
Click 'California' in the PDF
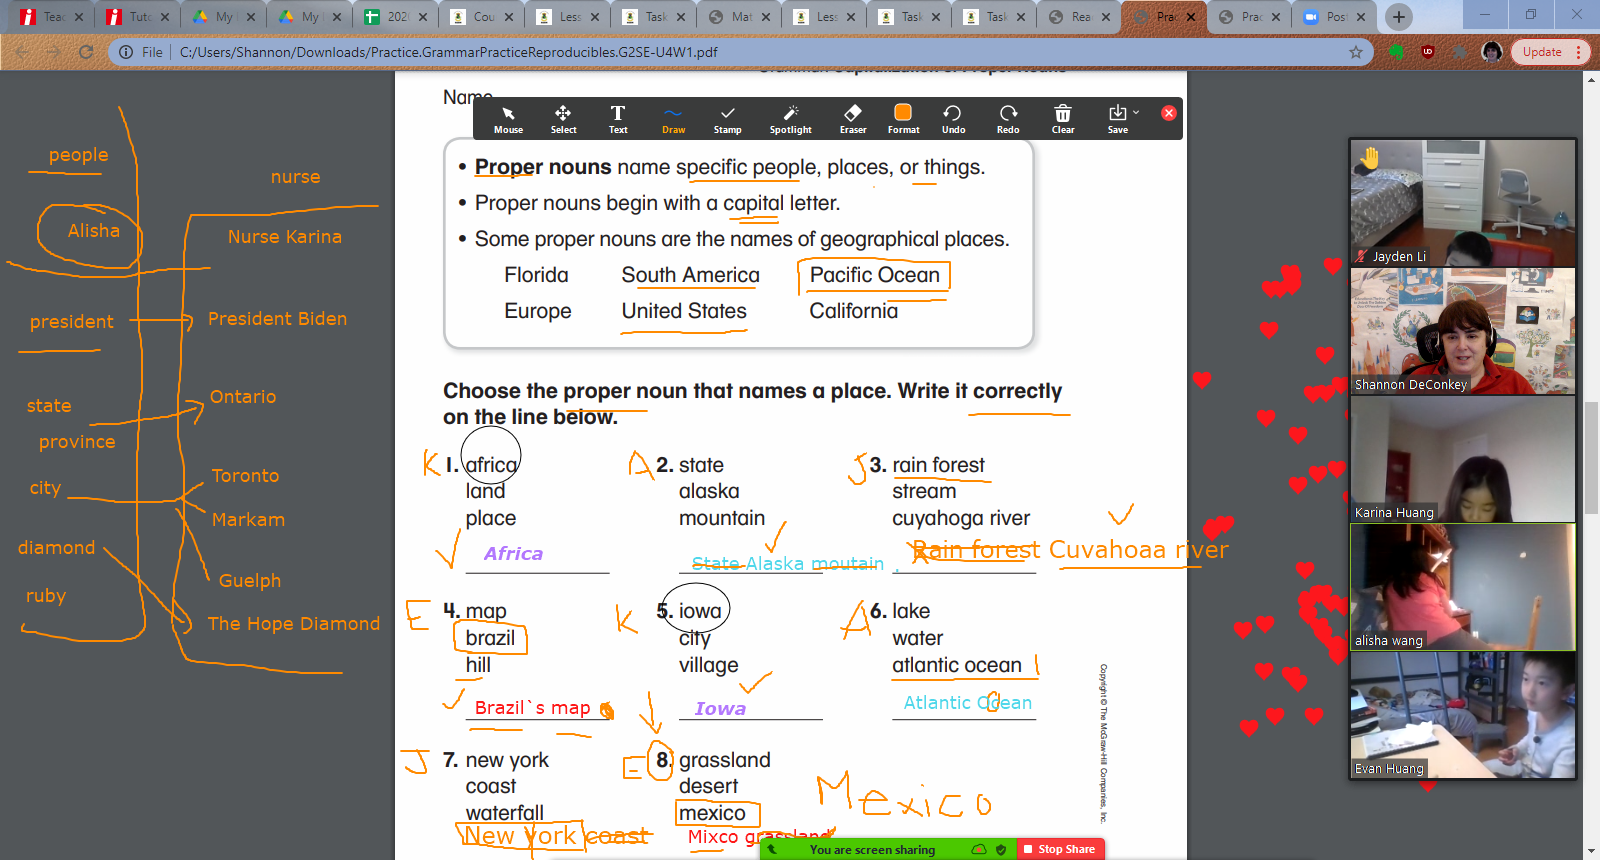854,311
